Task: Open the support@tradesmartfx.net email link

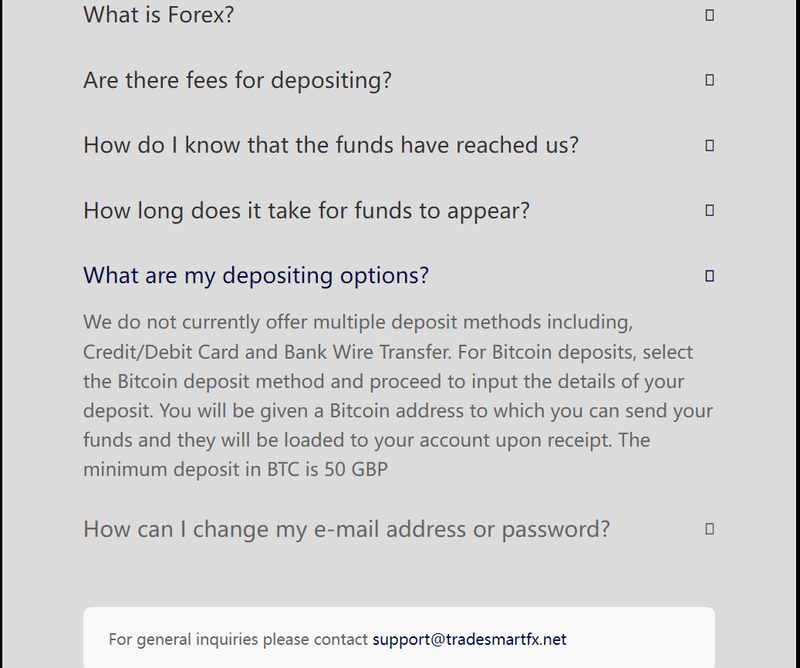Action: coord(469,639)
